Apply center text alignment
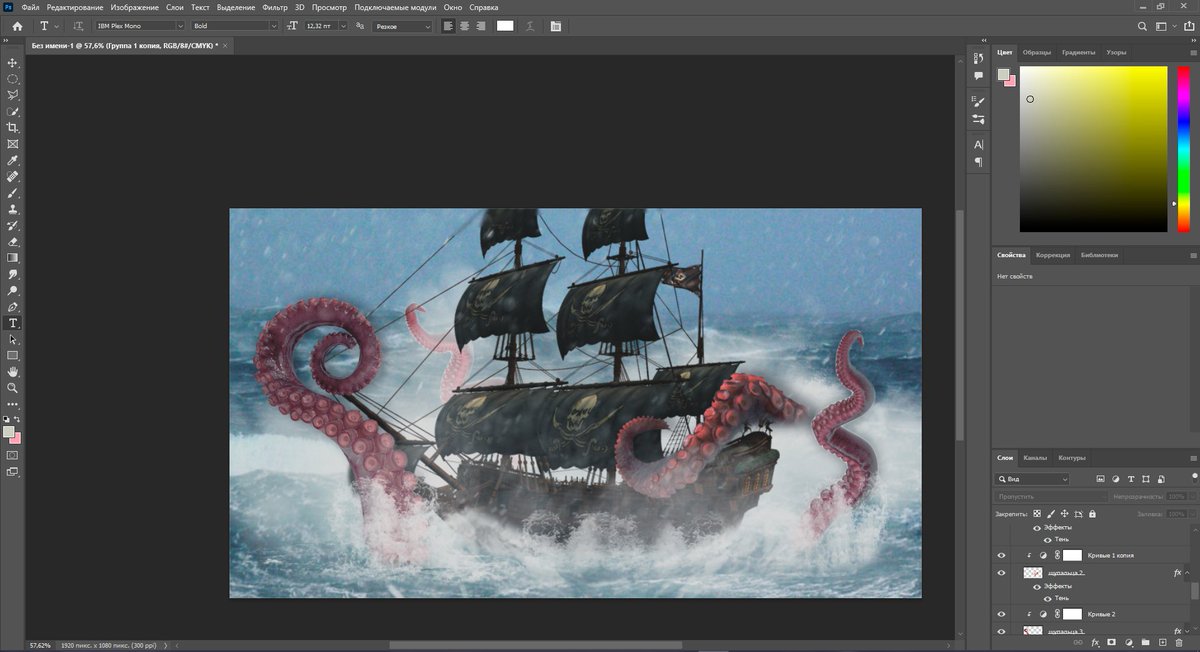Screen dimensions: 1200x652 (x=464, y=25)
